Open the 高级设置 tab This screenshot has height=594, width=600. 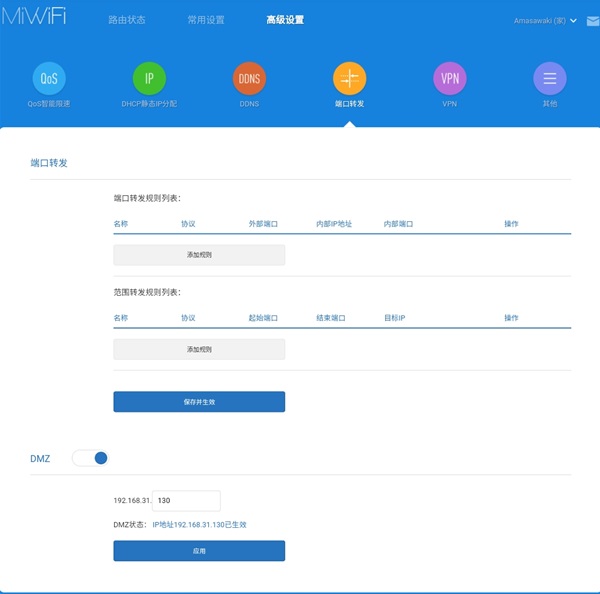(x=285, y=20)
